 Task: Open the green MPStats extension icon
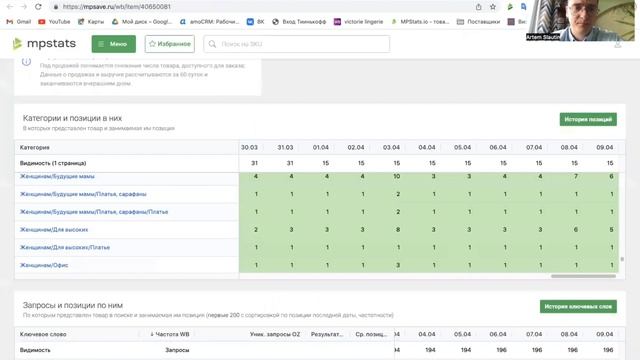[510, 7]
